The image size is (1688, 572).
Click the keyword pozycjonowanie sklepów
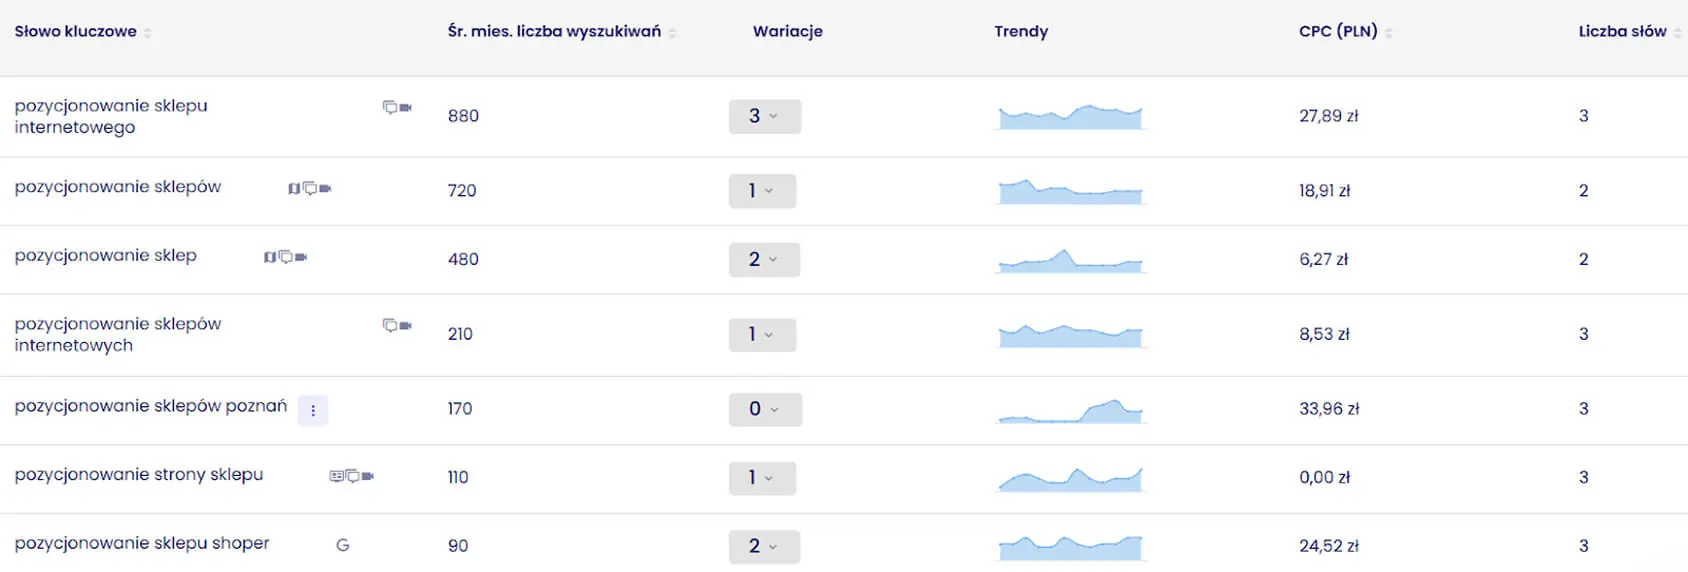click(x=118, y=187)
